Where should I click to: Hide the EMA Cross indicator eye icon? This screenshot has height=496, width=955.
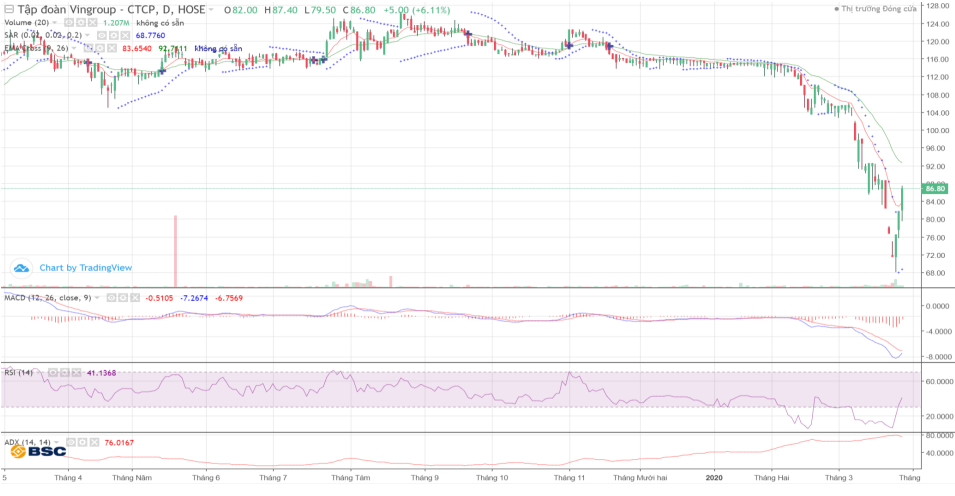(x=89, y=48)
